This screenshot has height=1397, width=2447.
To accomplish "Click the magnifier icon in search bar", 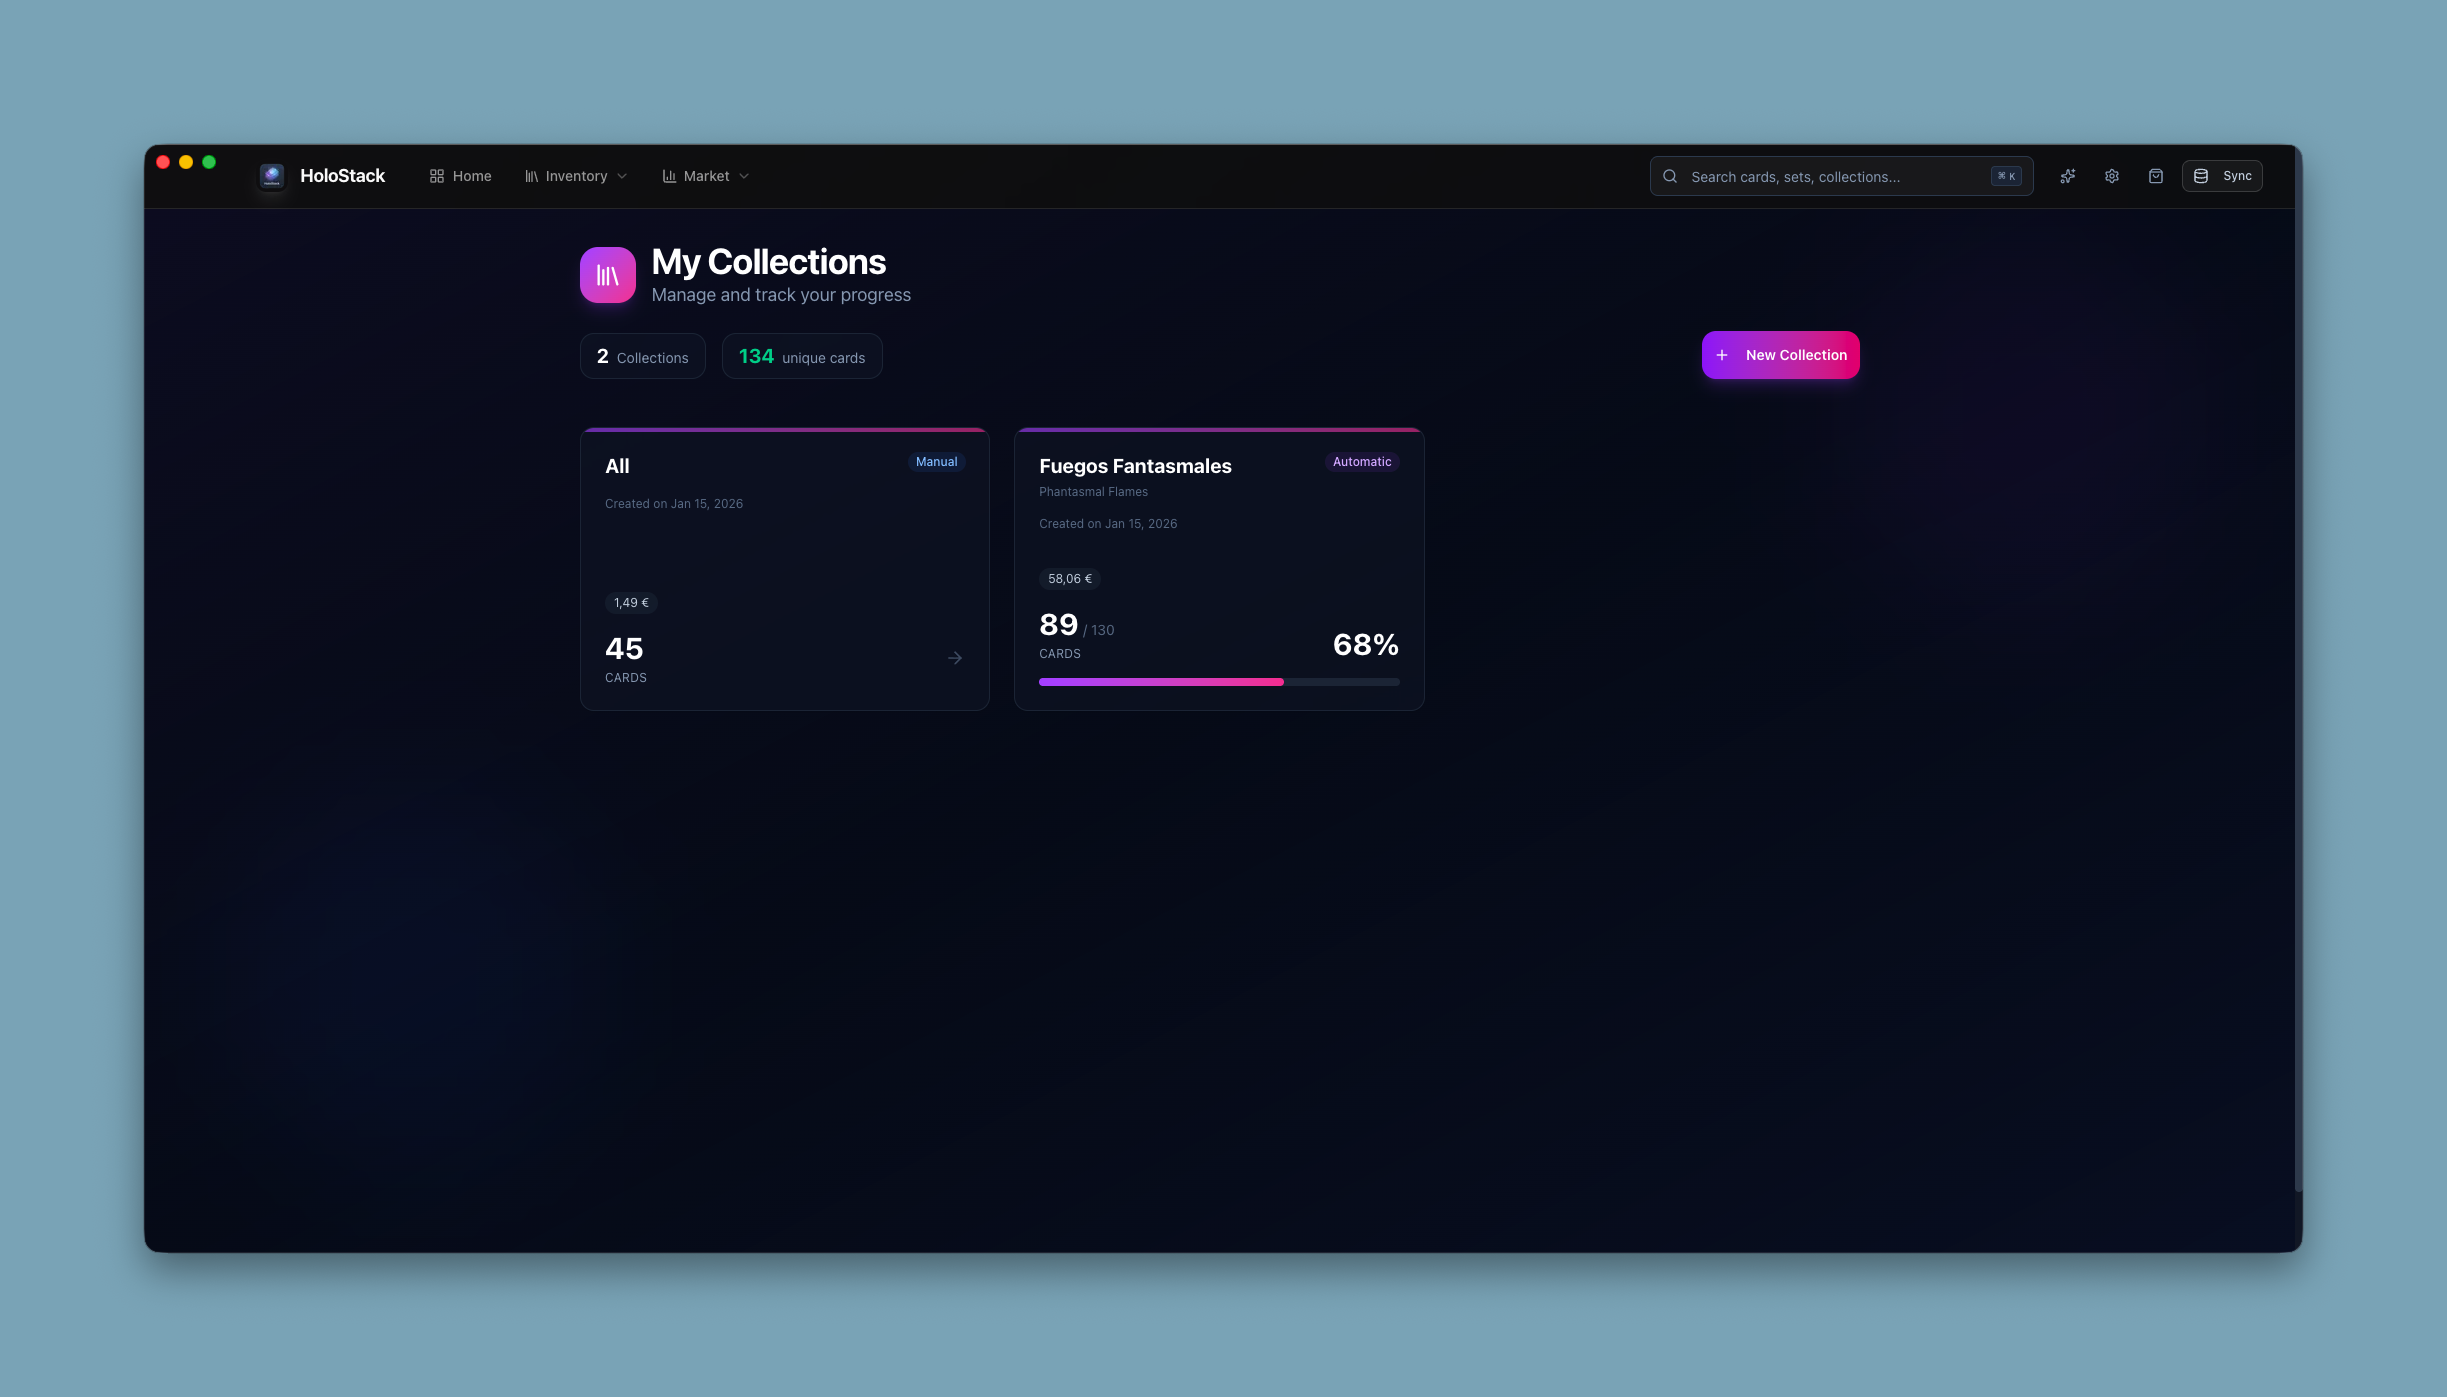I will click(x=1669, y=176).
